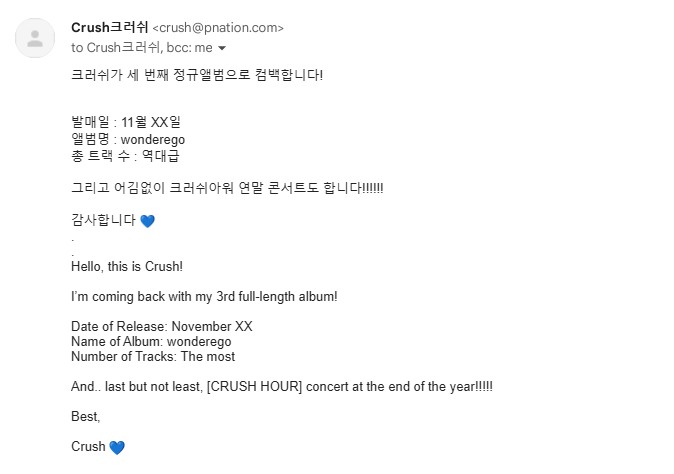Click the 총 트랙 수 : 역대급 line

click(x=125, y=156)
